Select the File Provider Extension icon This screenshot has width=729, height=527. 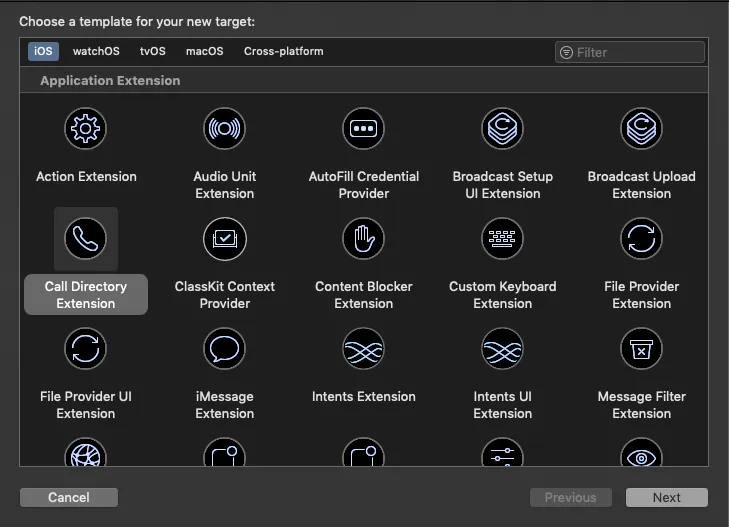coord(641,239)
